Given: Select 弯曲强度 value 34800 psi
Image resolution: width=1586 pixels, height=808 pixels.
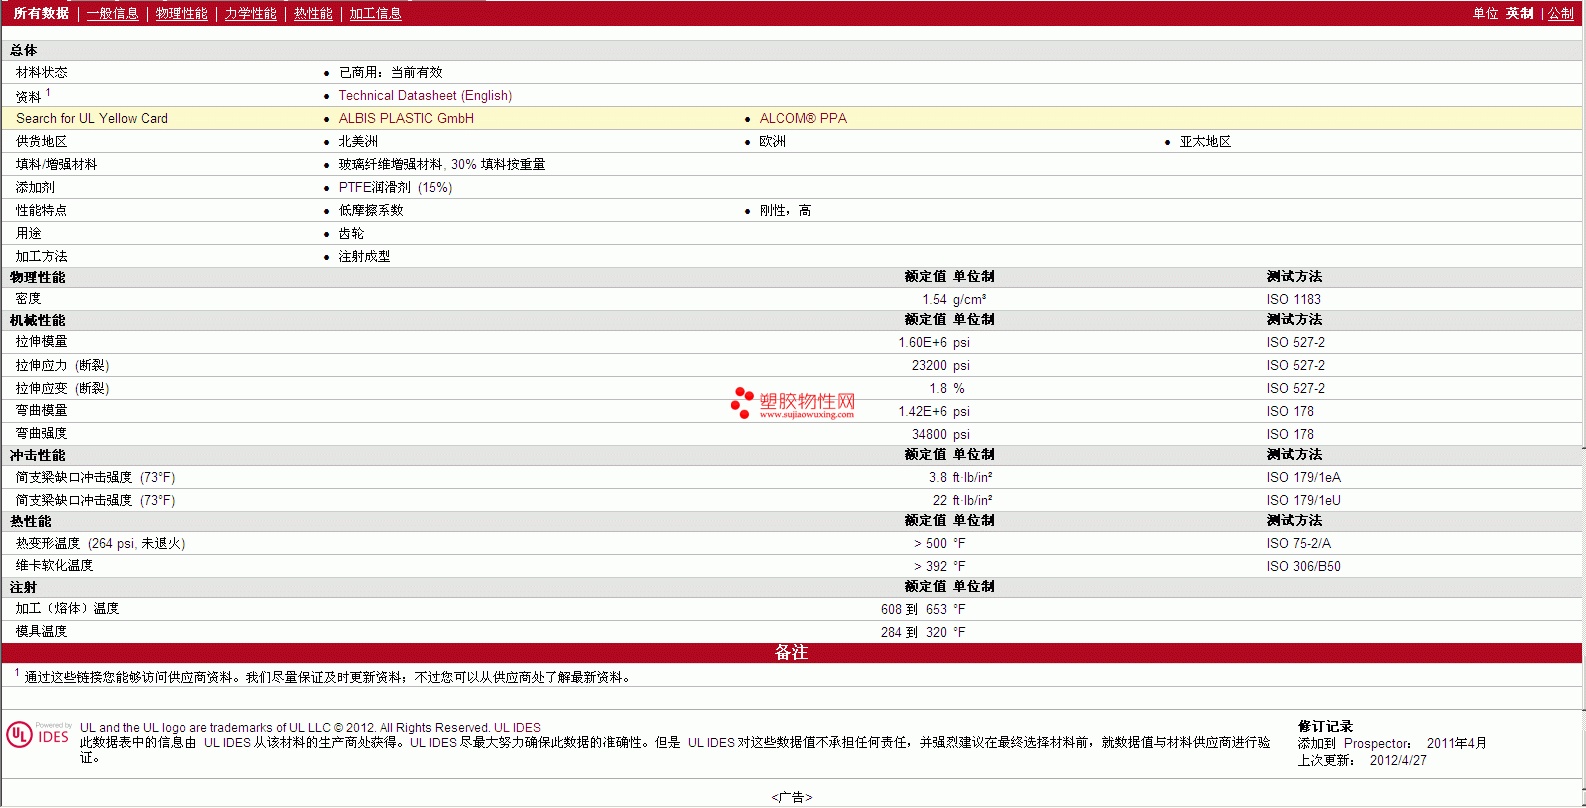Looking at the screenshot, I should pos(941,434).
